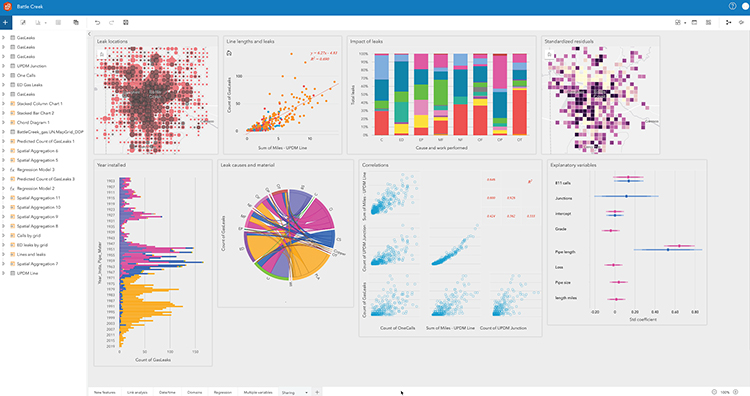Click the help question mark icon

point(732,6)
